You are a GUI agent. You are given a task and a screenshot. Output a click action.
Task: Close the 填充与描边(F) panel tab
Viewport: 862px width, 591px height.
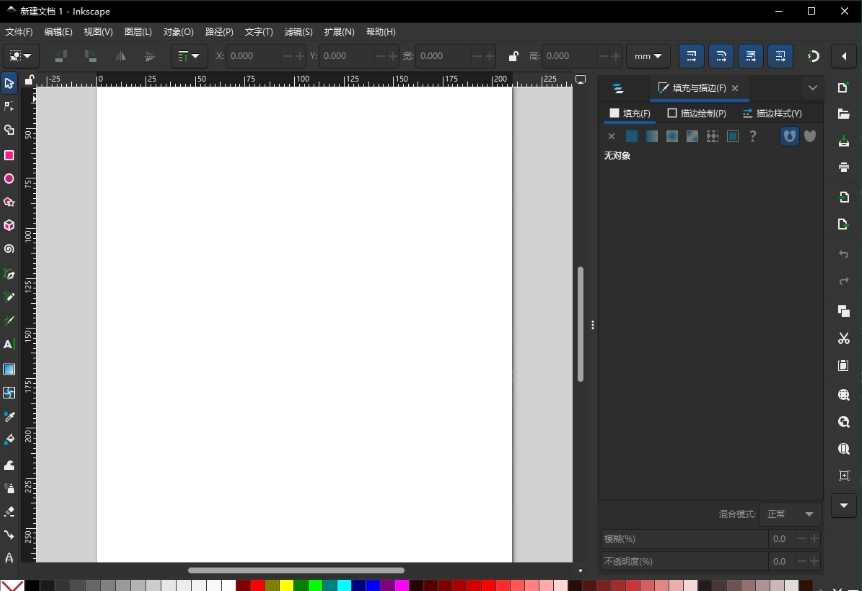[735, 88]
